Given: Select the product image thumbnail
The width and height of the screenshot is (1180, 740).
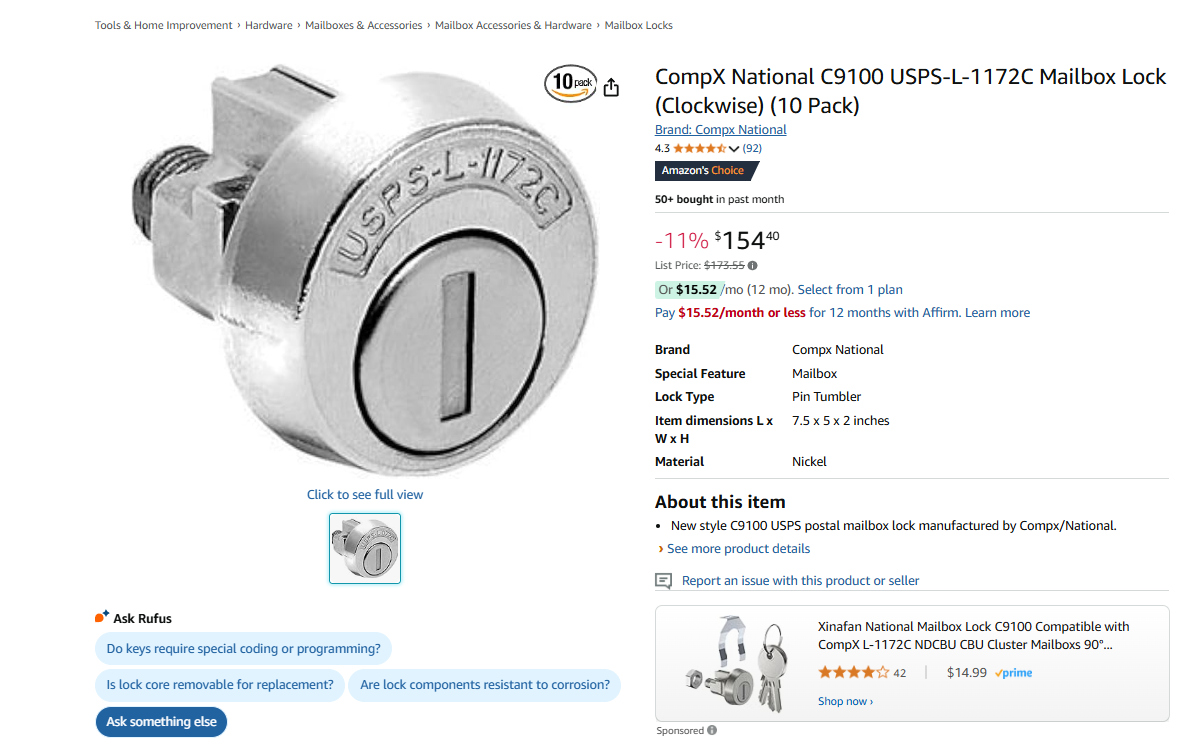Looking at the screenshot, I should pyautogui.click(x=365, y=548).
